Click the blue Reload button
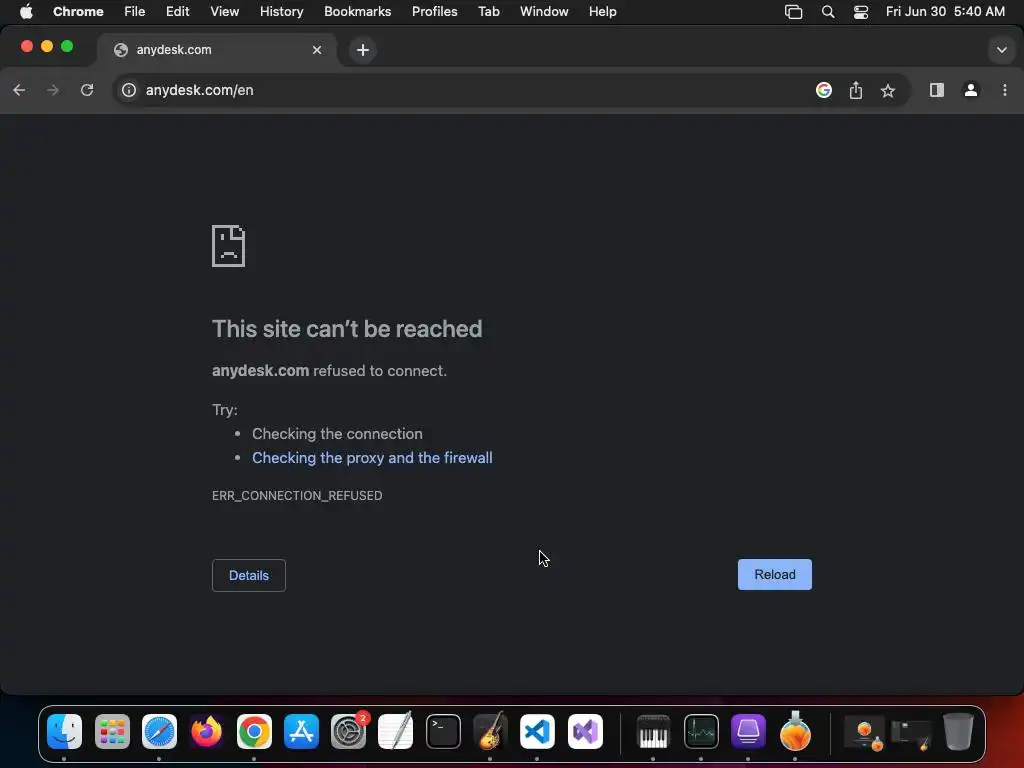The height and width of the screenshot is (768, 1024). tap(775, 575)
